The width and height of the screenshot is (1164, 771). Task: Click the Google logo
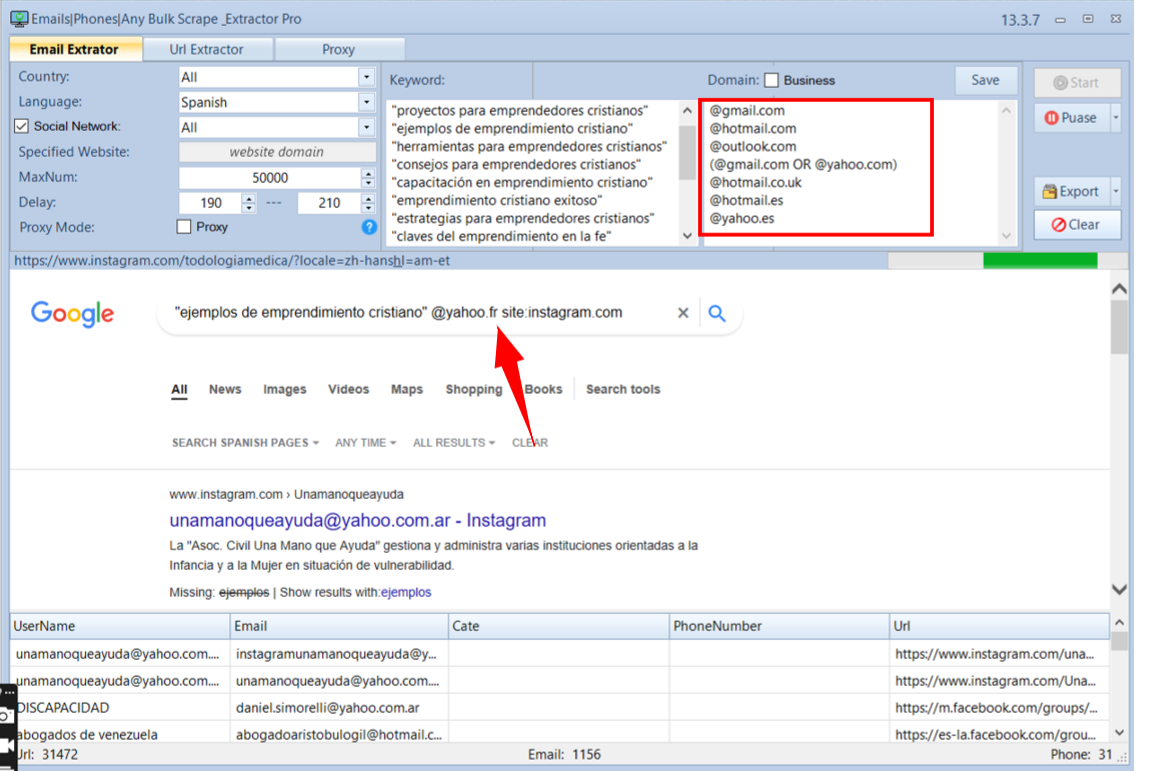73,314
